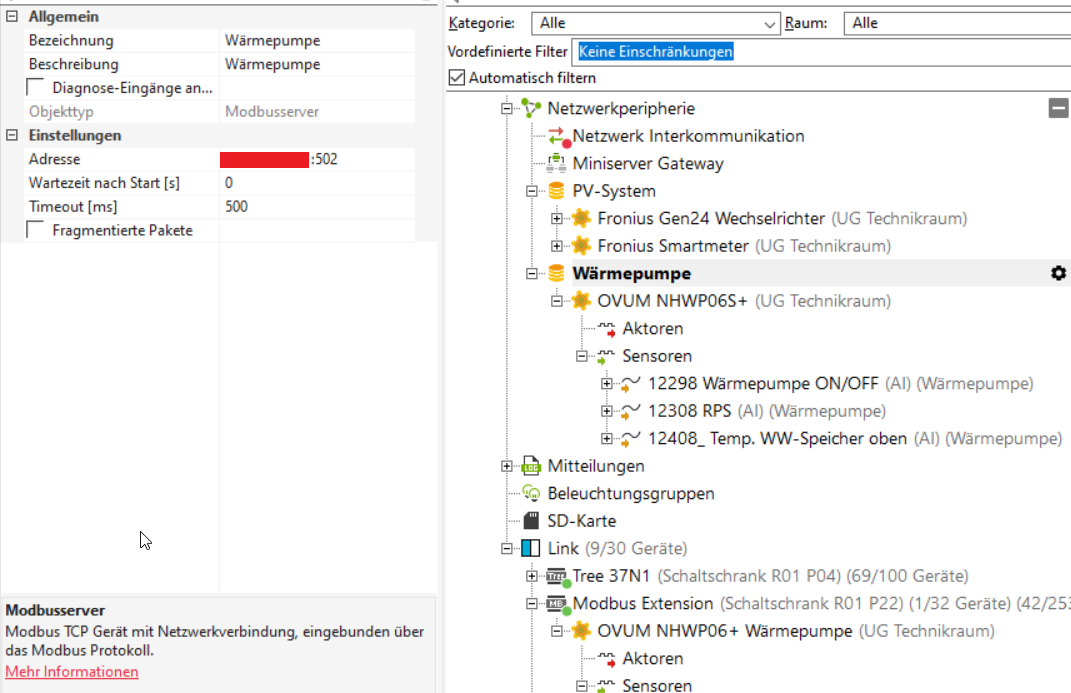Toggle the Automatisch filtern checkbox
This screenshot has height=693, width=1071.
point(457,78)
